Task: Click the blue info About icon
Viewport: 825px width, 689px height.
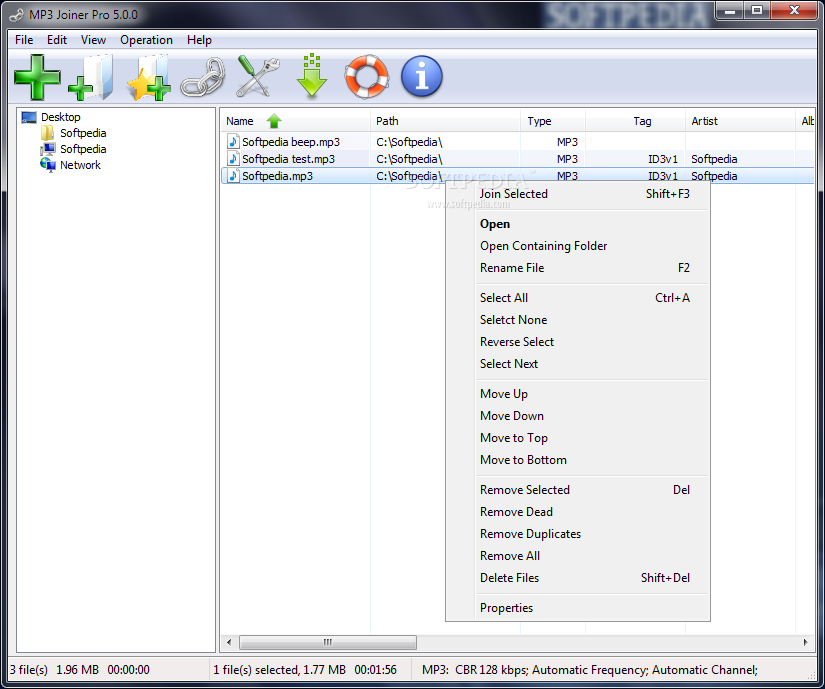Action: pos(422,77)
